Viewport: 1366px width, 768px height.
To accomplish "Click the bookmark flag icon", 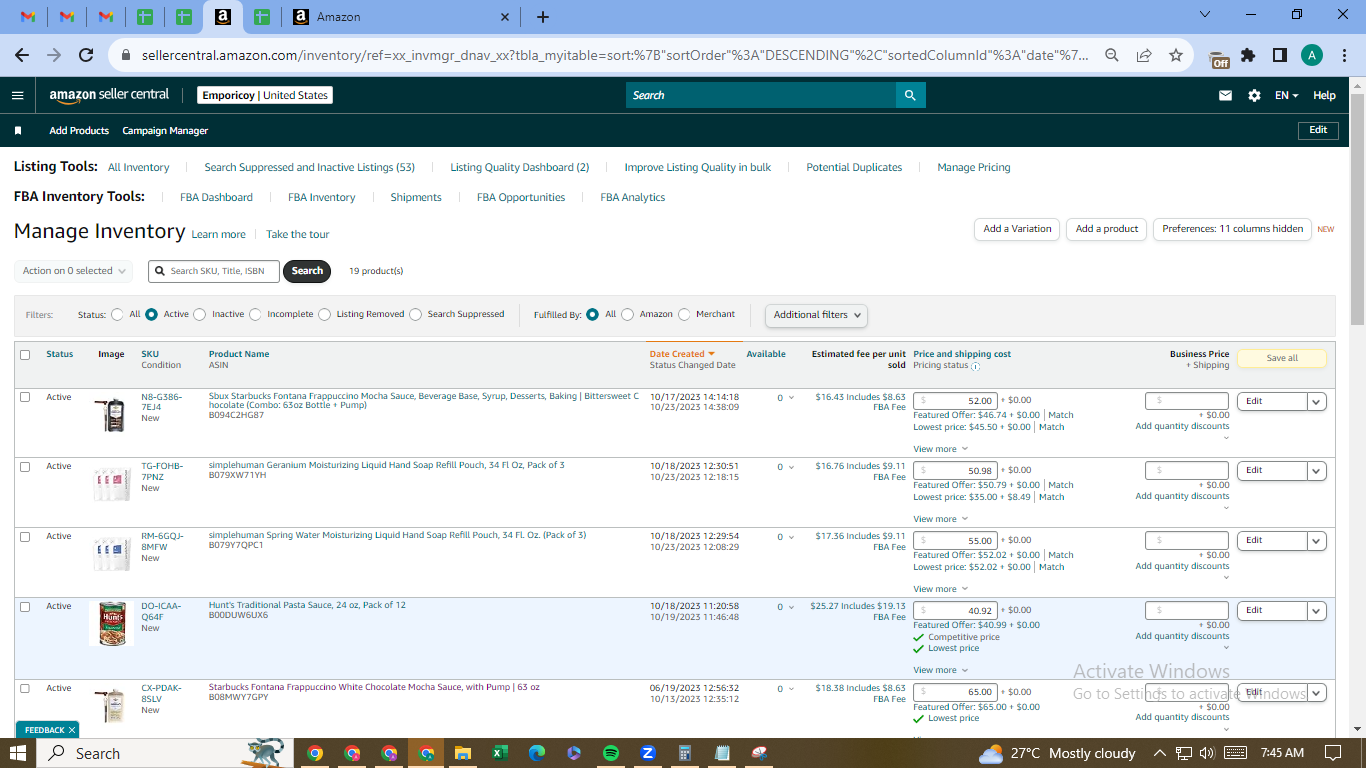I will coord(18,131).
